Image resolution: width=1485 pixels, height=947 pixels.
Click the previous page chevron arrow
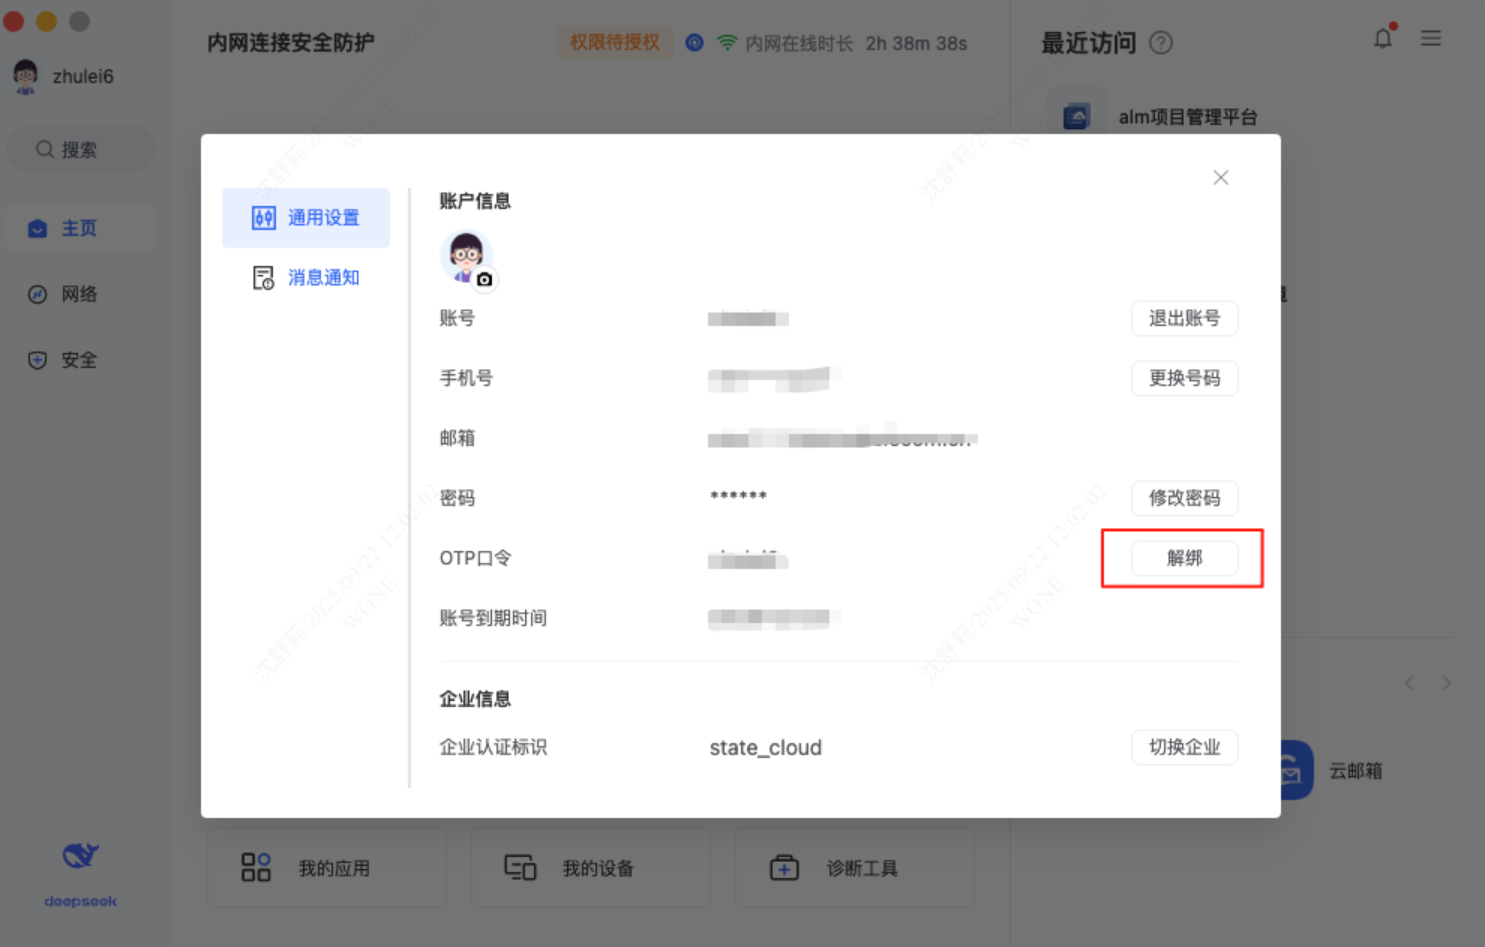click(x=1409, y=683)
